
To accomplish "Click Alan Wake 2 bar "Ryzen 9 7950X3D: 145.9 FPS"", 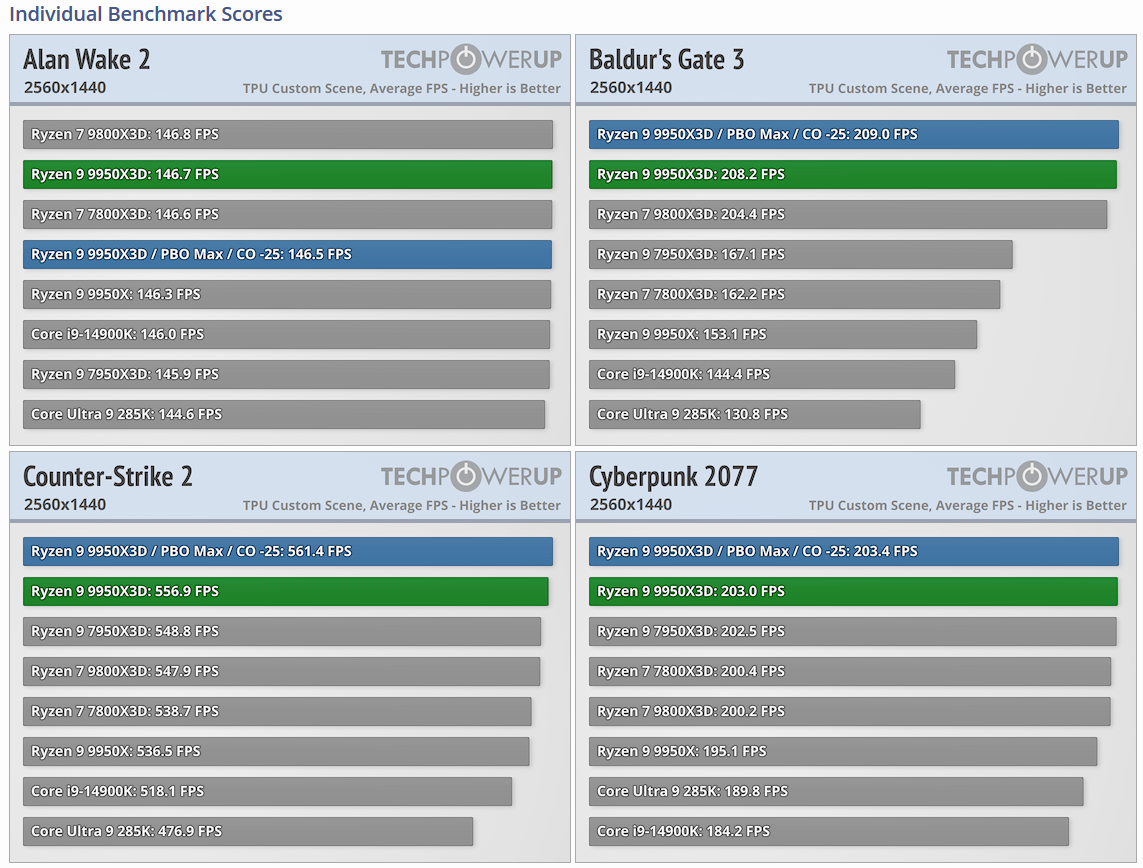I will tap(286, 375).
